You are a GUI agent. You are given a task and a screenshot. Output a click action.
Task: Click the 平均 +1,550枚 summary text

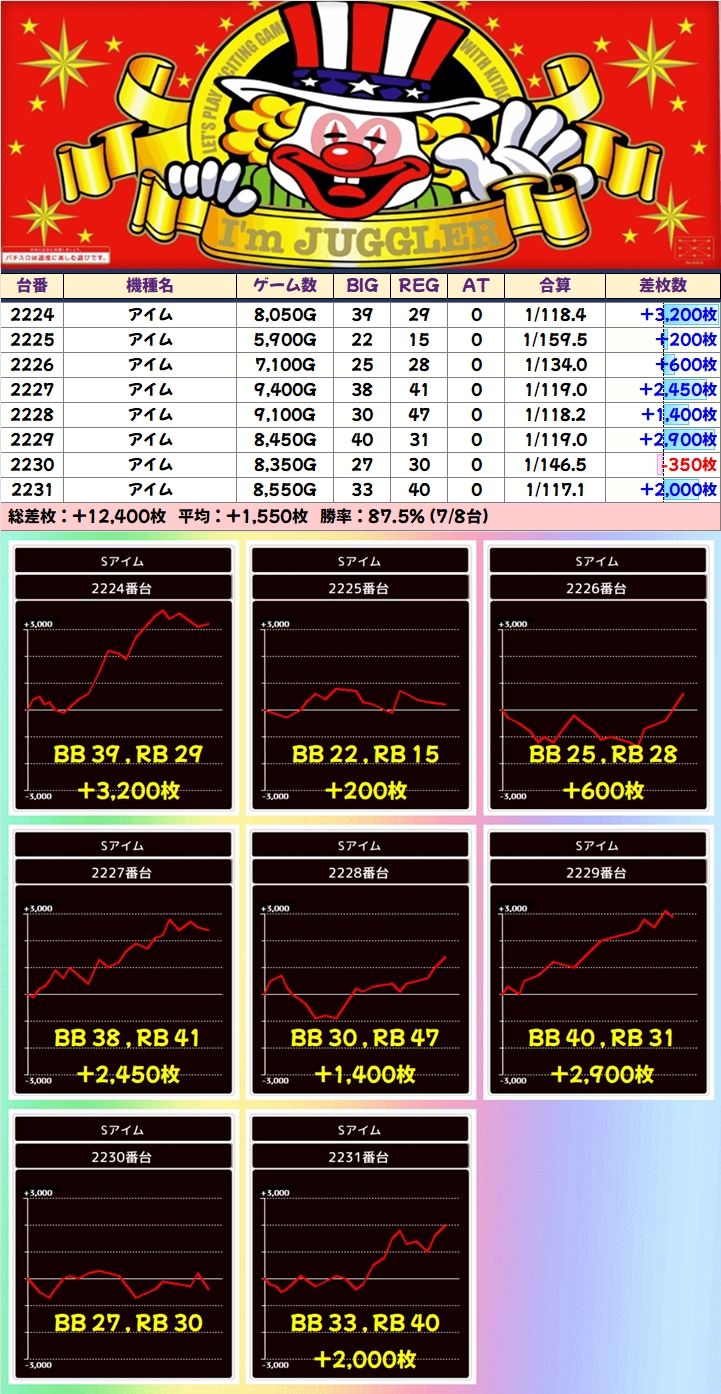coord(243,516)
